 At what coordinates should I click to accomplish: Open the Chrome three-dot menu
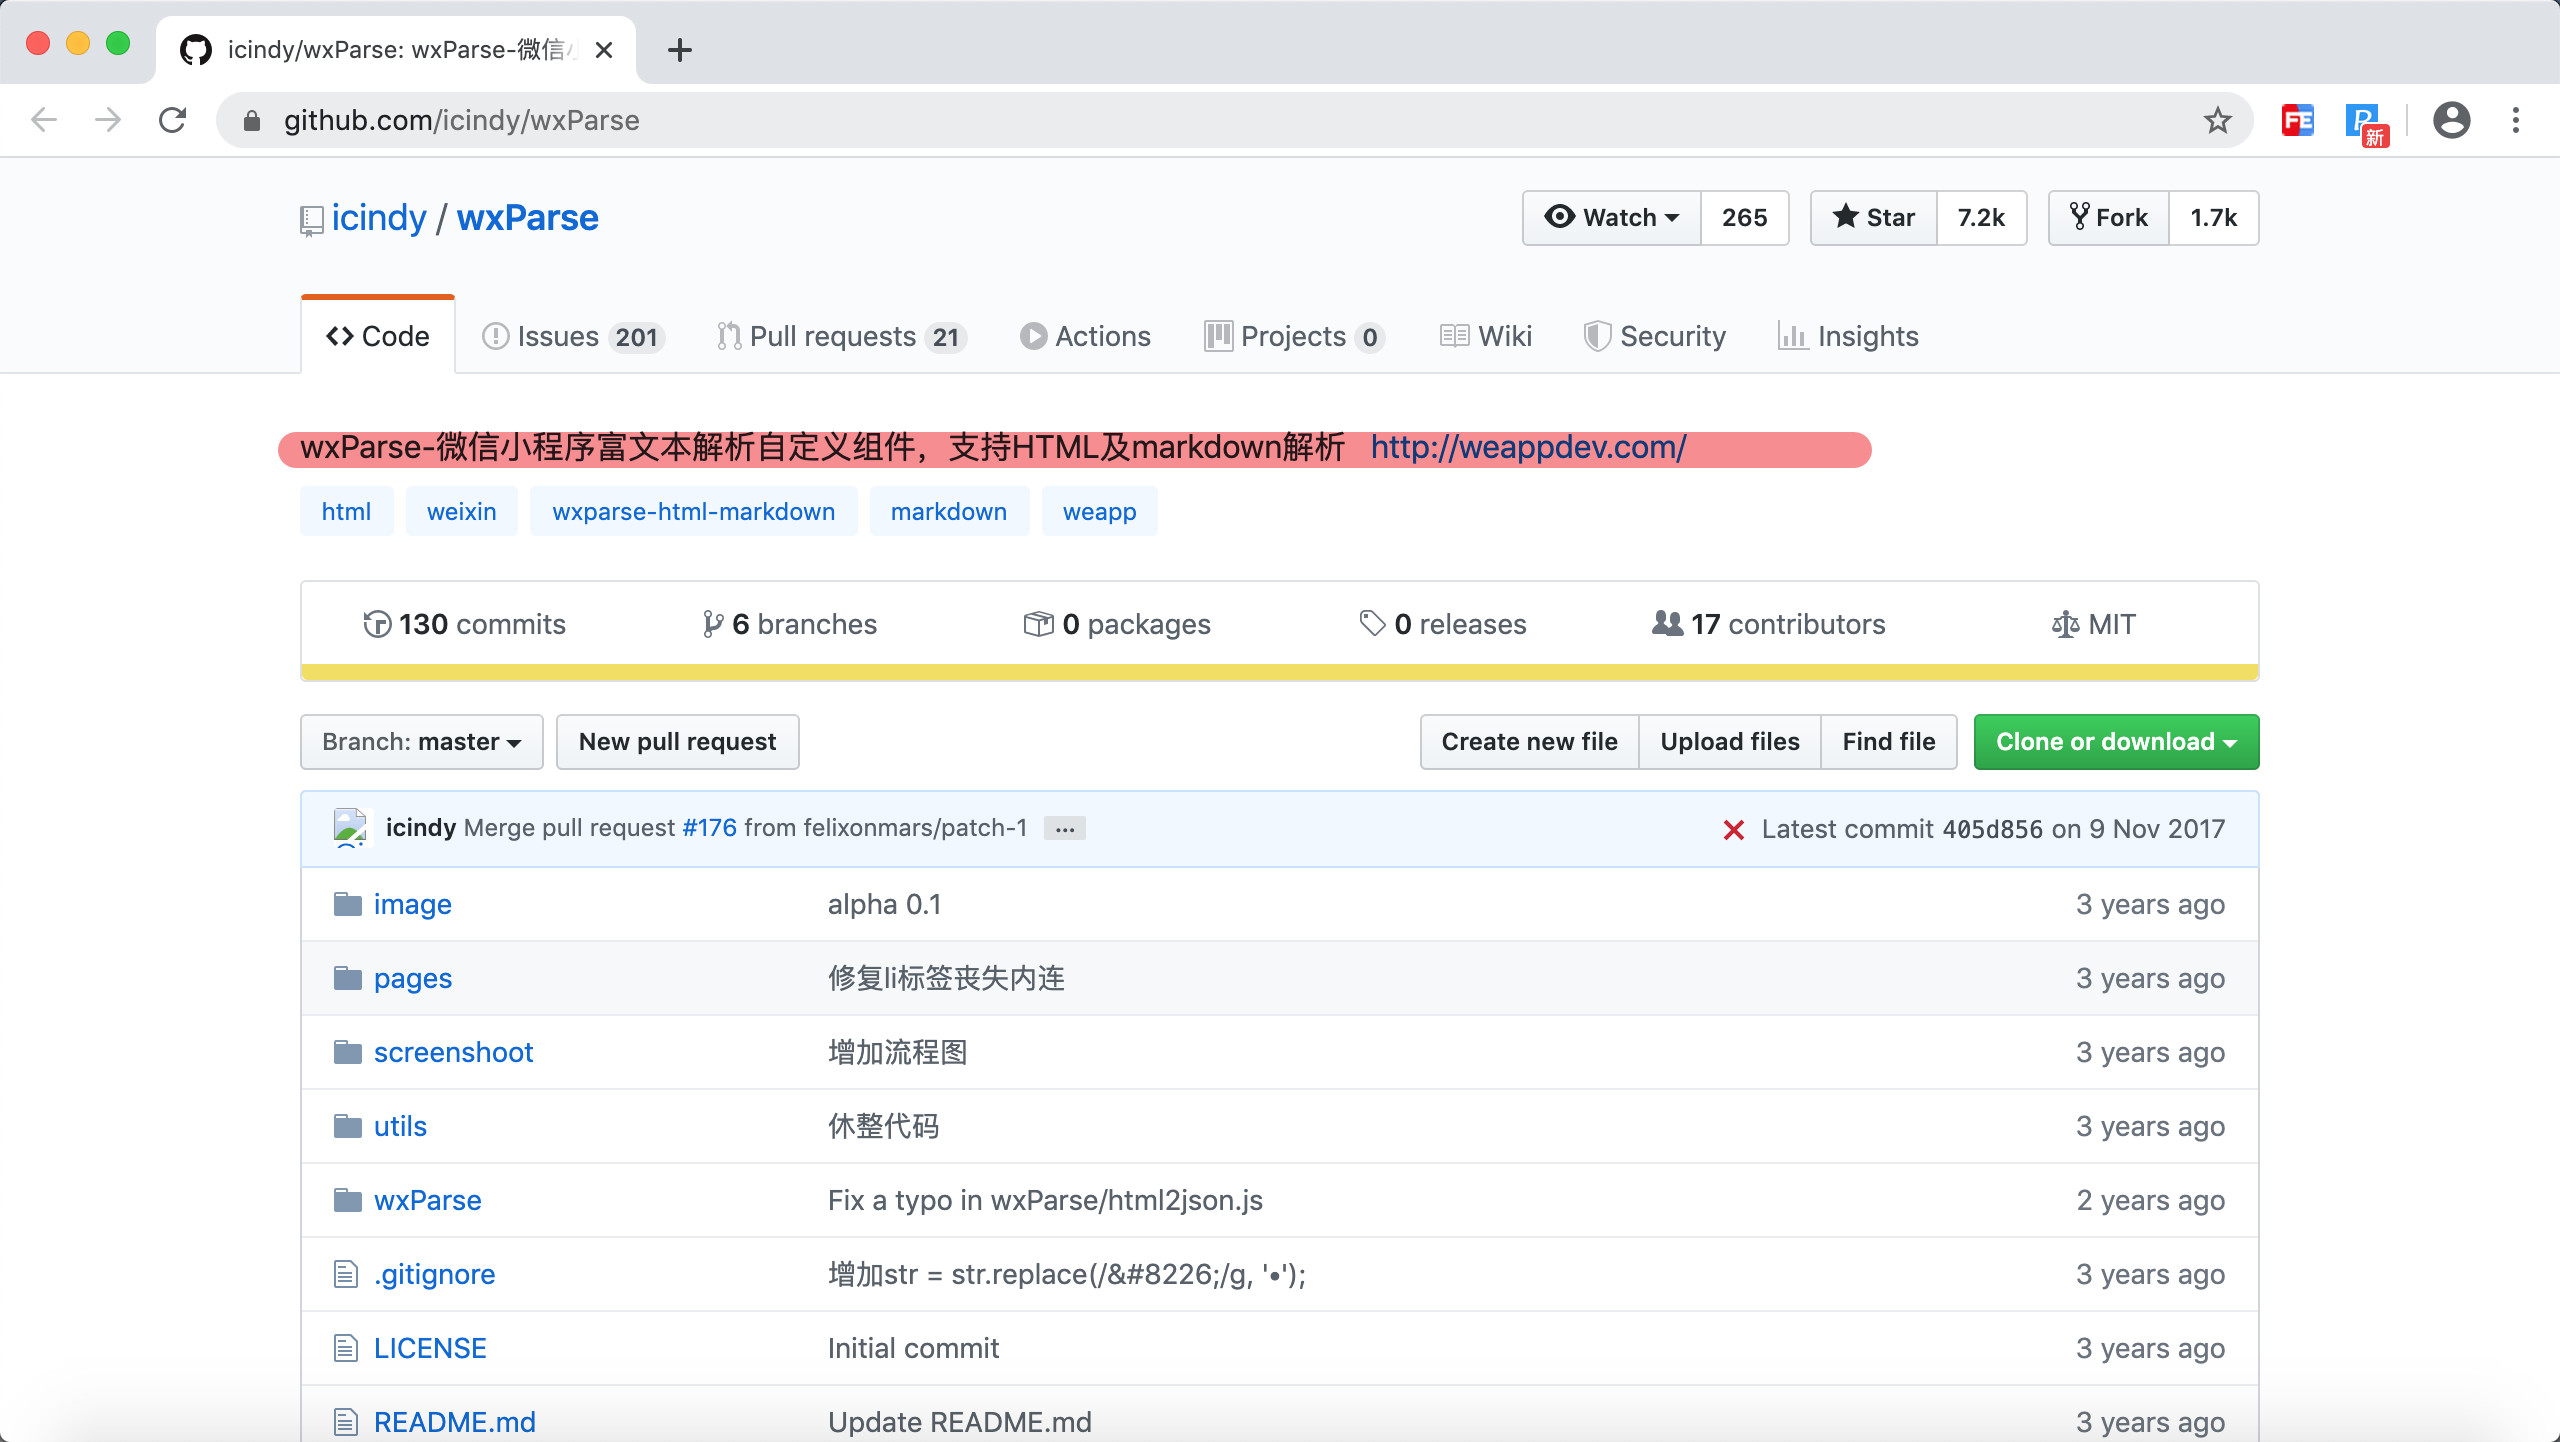tap(2516, 120)
